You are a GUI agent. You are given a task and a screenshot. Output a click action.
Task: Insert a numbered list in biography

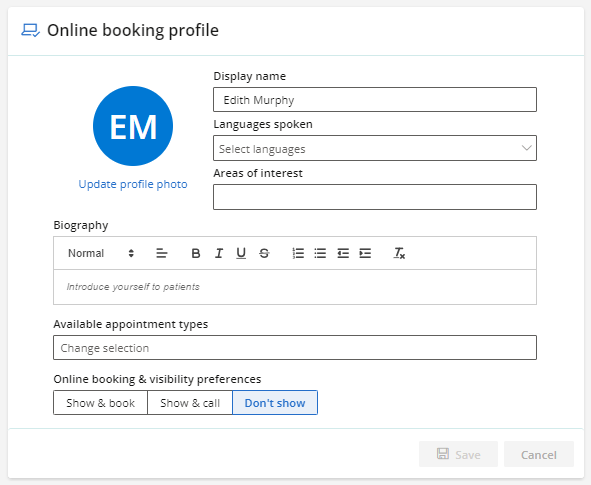298,253
